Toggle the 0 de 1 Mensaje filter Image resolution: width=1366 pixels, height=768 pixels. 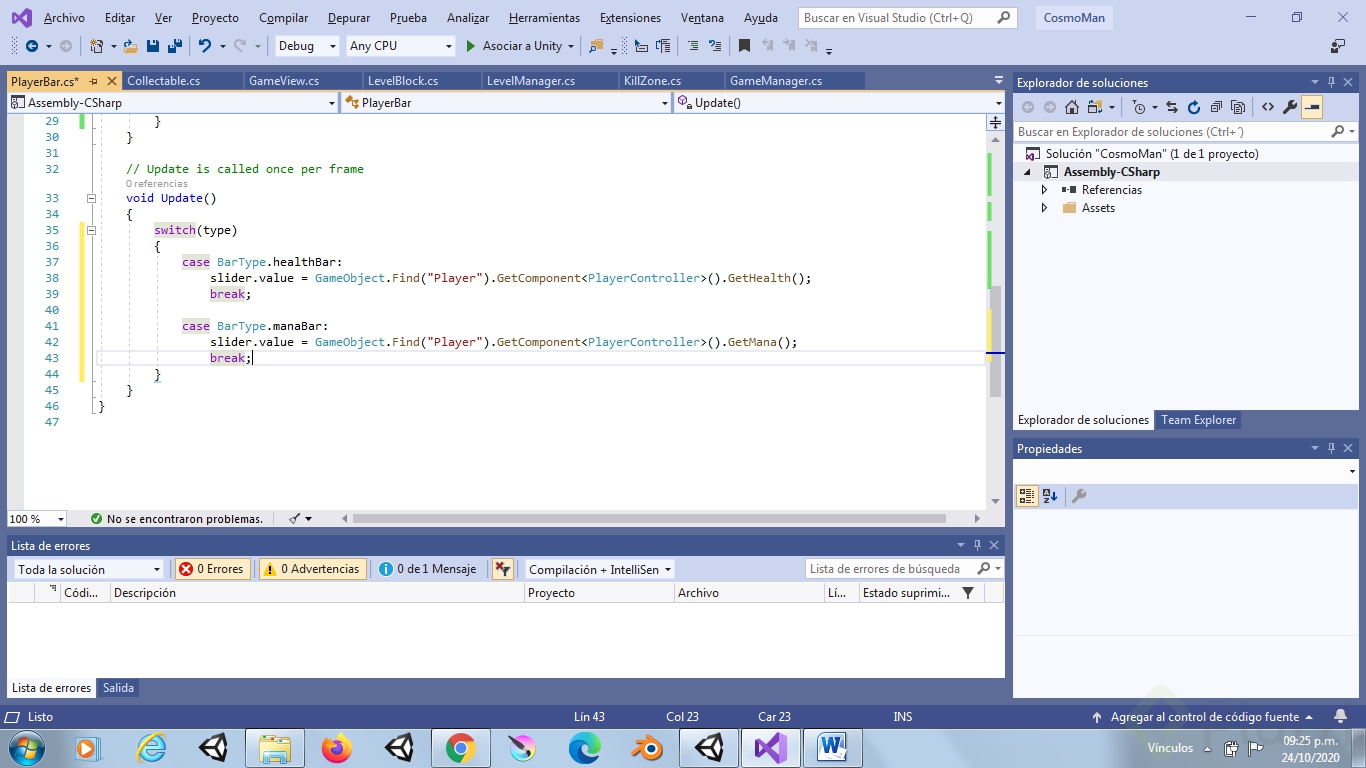click(427, 569)
